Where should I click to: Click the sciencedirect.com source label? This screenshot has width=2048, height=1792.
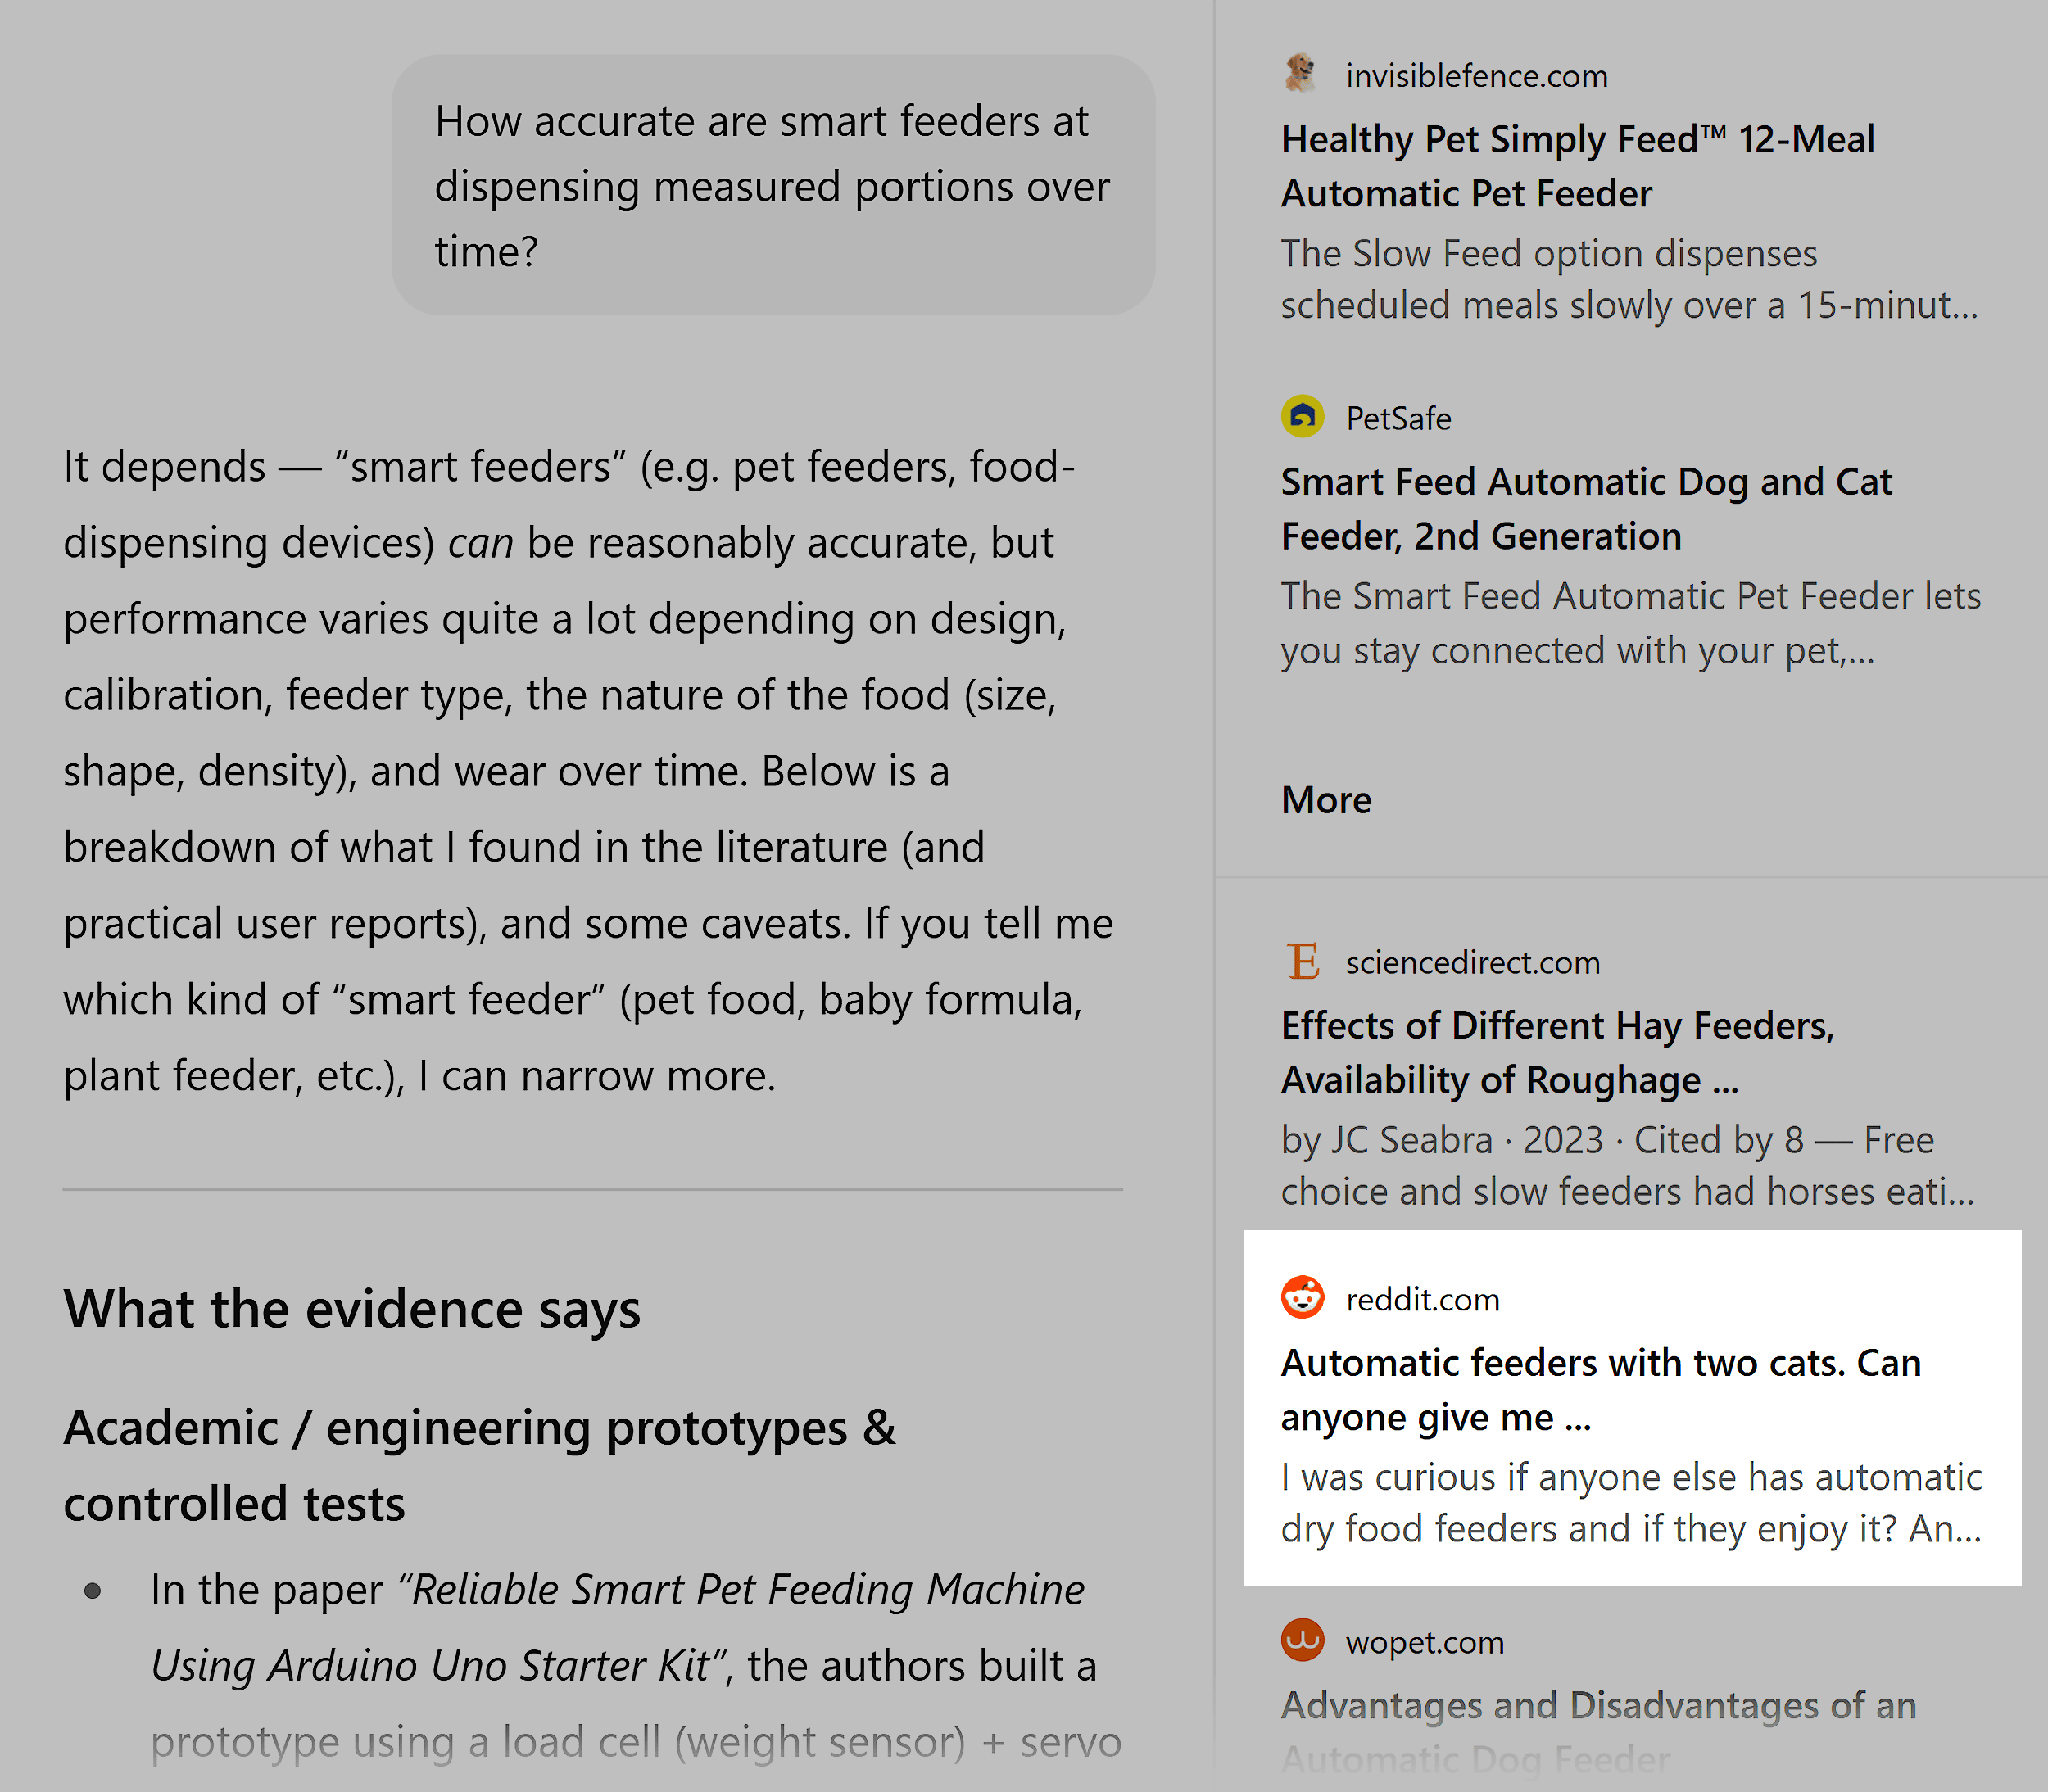1472,962
